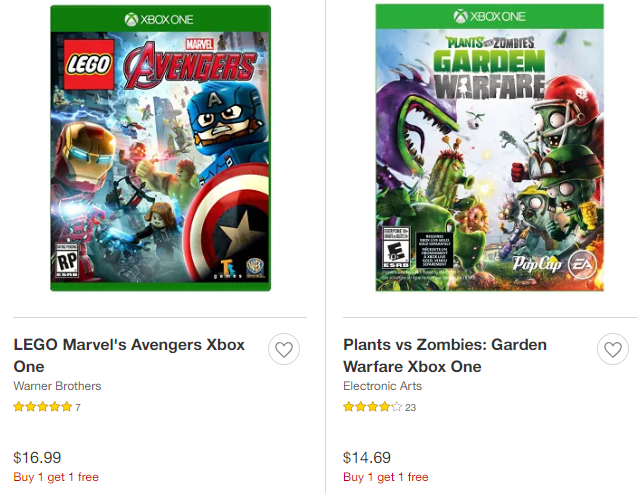Click the ESRB E rating badge
Viewport: 638px width, 493px height.
click(x=391, y=254)
